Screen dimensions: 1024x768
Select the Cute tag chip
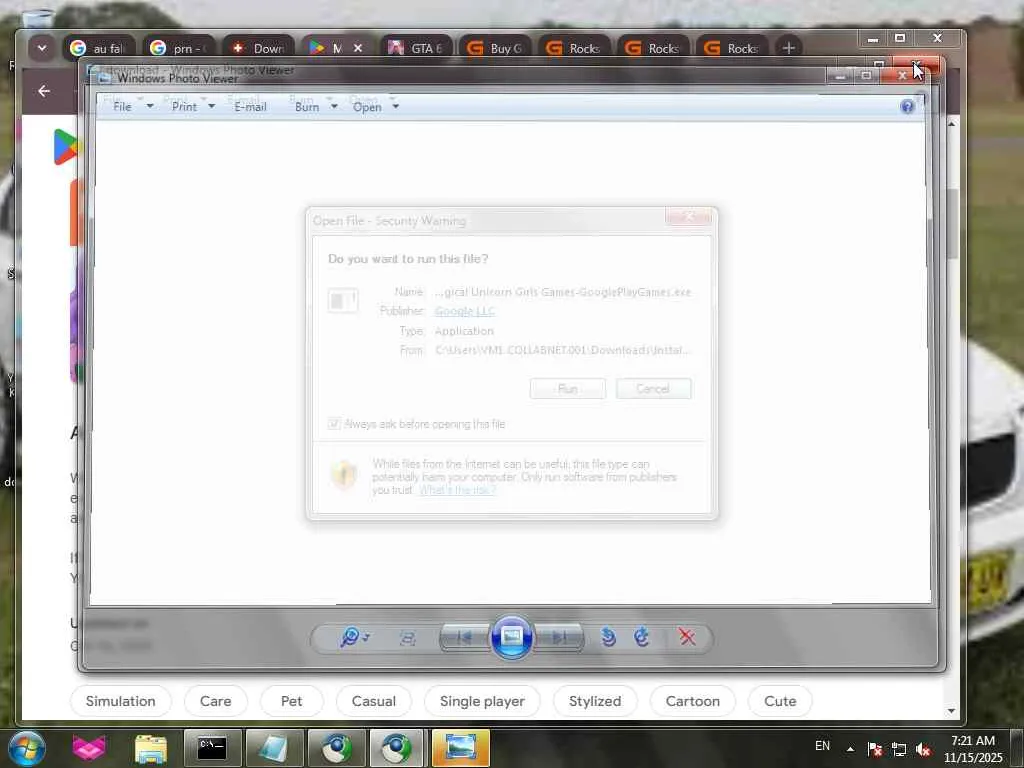click(x=780, y=701)
